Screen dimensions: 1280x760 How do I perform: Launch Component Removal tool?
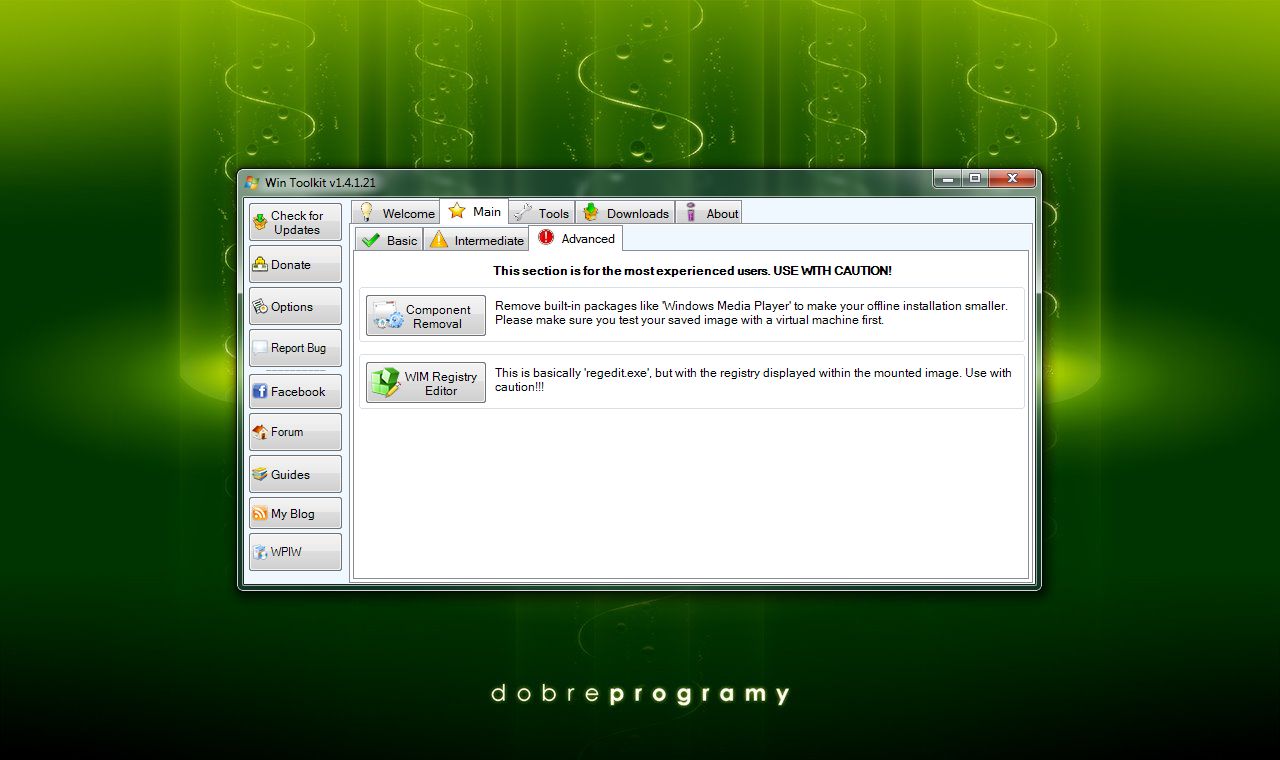pos(426,315)
